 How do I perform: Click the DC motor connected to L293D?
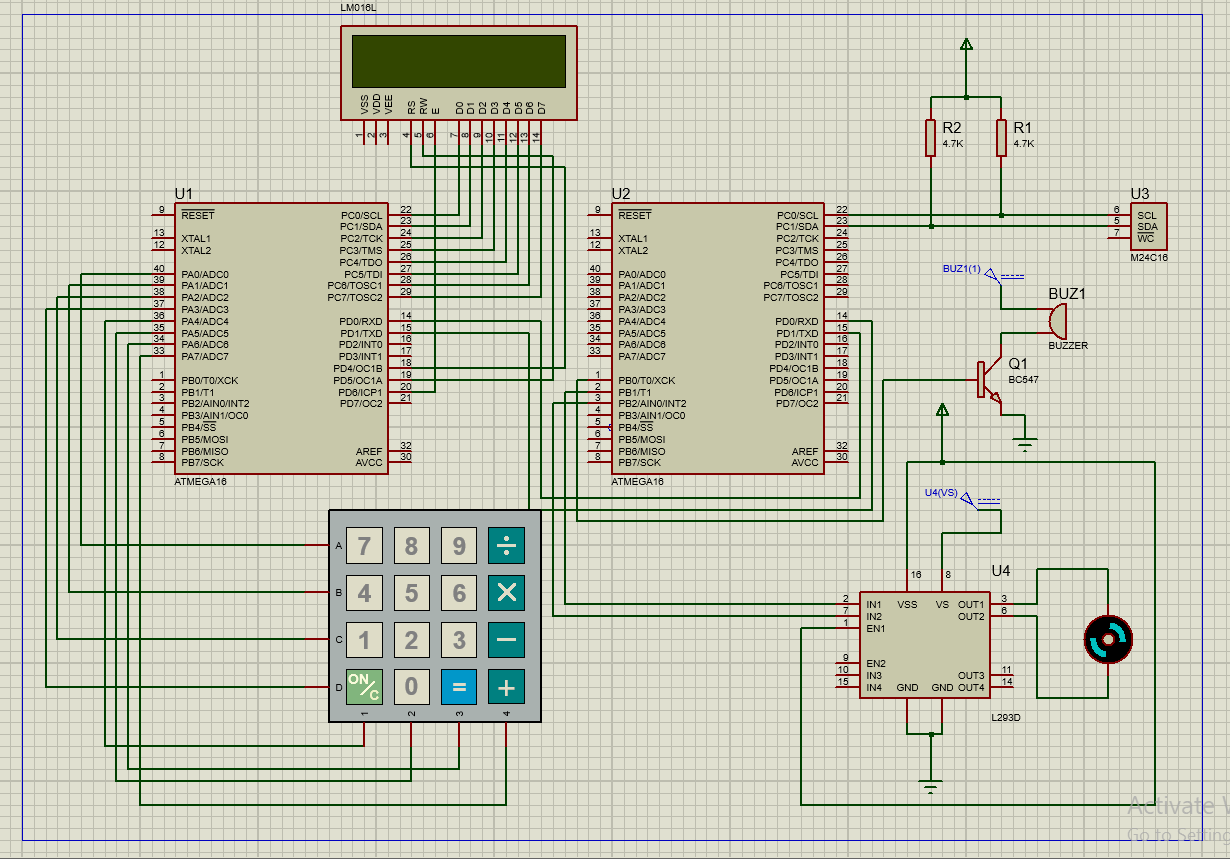pyautogui.click(x=1106, y=640)
